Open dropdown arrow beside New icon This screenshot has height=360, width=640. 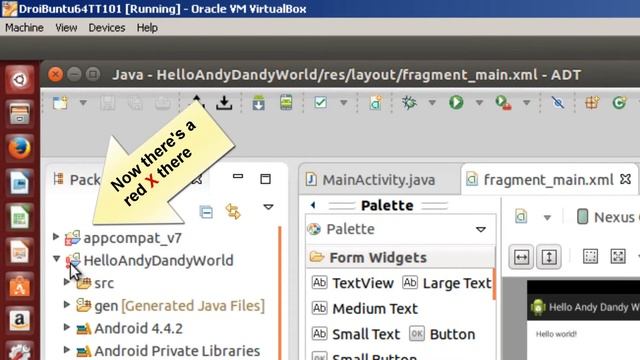tap(83, 103)
